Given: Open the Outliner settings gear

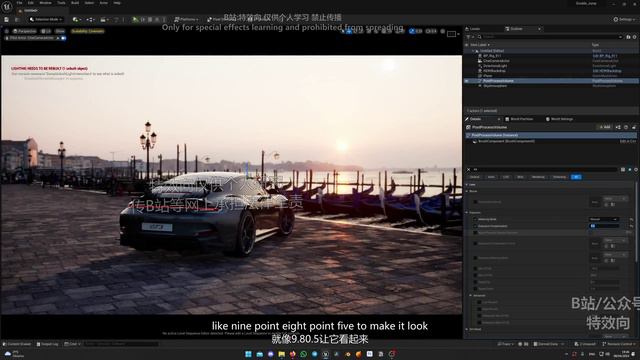Looking at the screenshot, I should tap(634, 37).
